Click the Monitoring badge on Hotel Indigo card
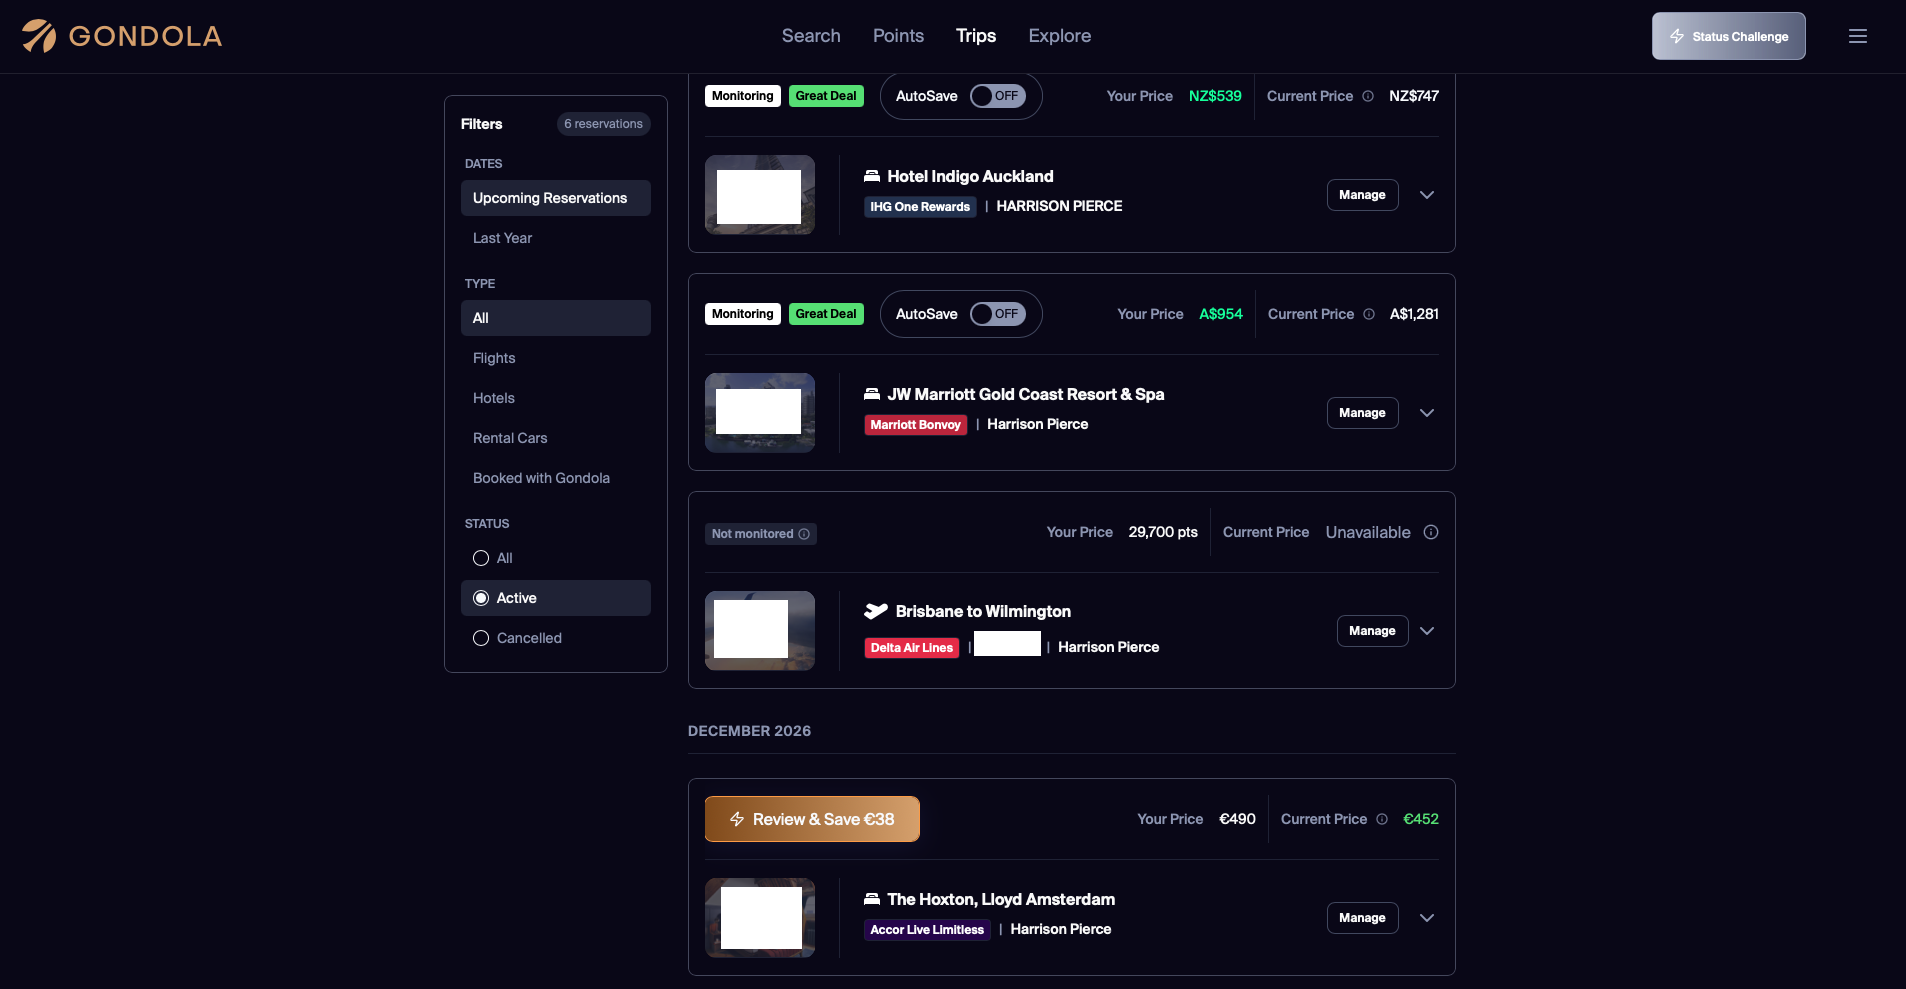 (x=743, y=96)
